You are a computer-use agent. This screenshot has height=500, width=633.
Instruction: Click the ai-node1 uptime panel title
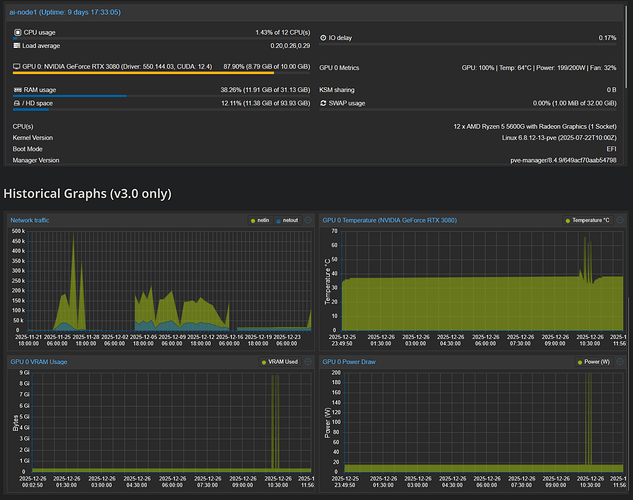click(65, 11)
